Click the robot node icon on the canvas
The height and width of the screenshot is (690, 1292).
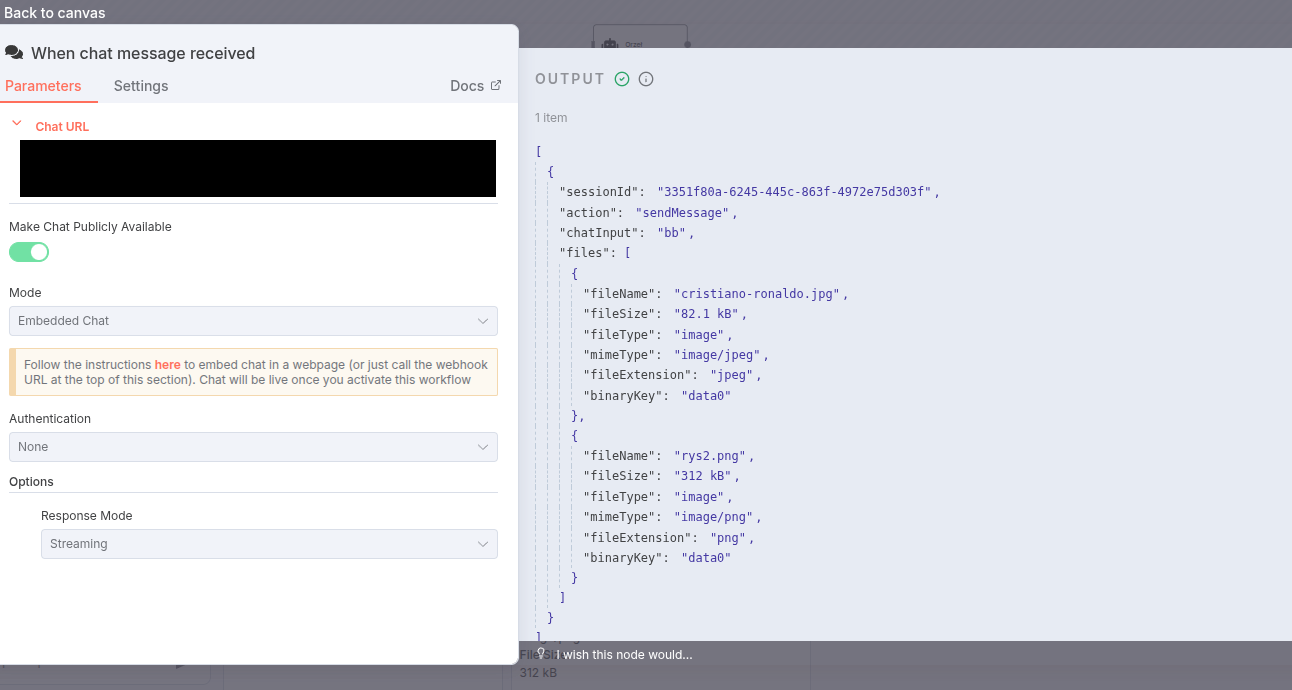tap(610, 43)
